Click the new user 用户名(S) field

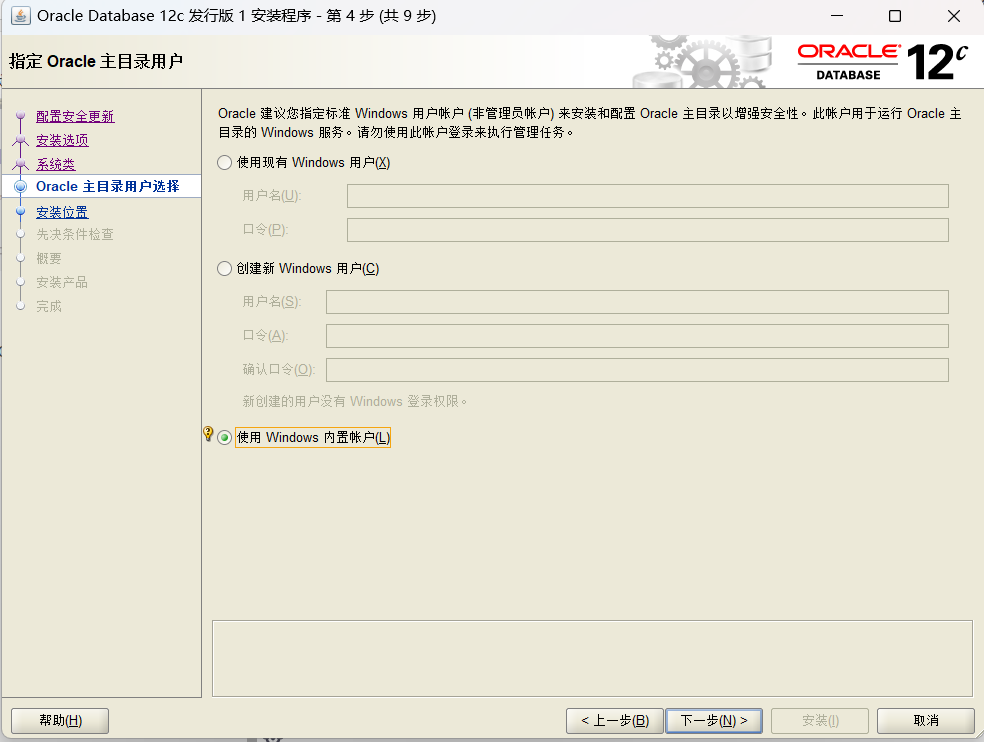click(637, 302)
